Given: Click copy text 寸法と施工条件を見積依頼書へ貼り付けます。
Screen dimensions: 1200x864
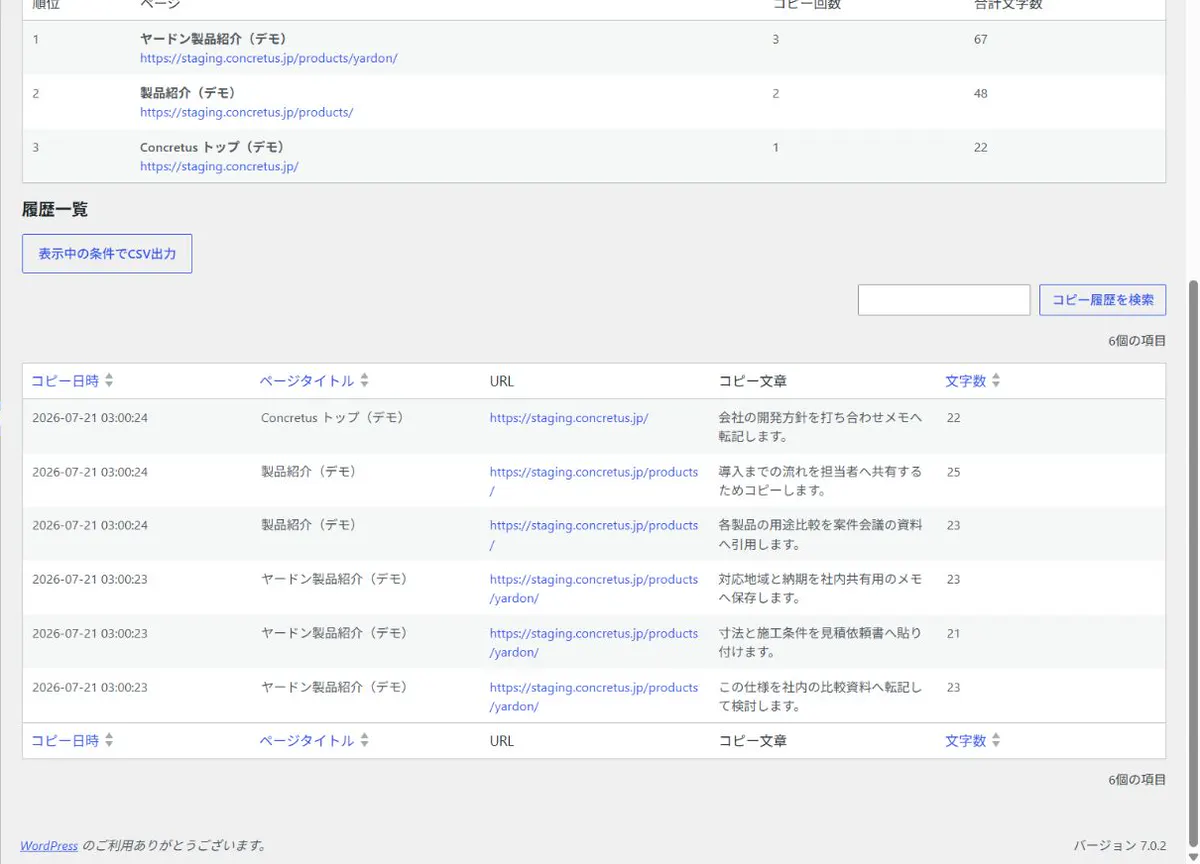Looking at the screenshot, I should (x=820, y=643).
